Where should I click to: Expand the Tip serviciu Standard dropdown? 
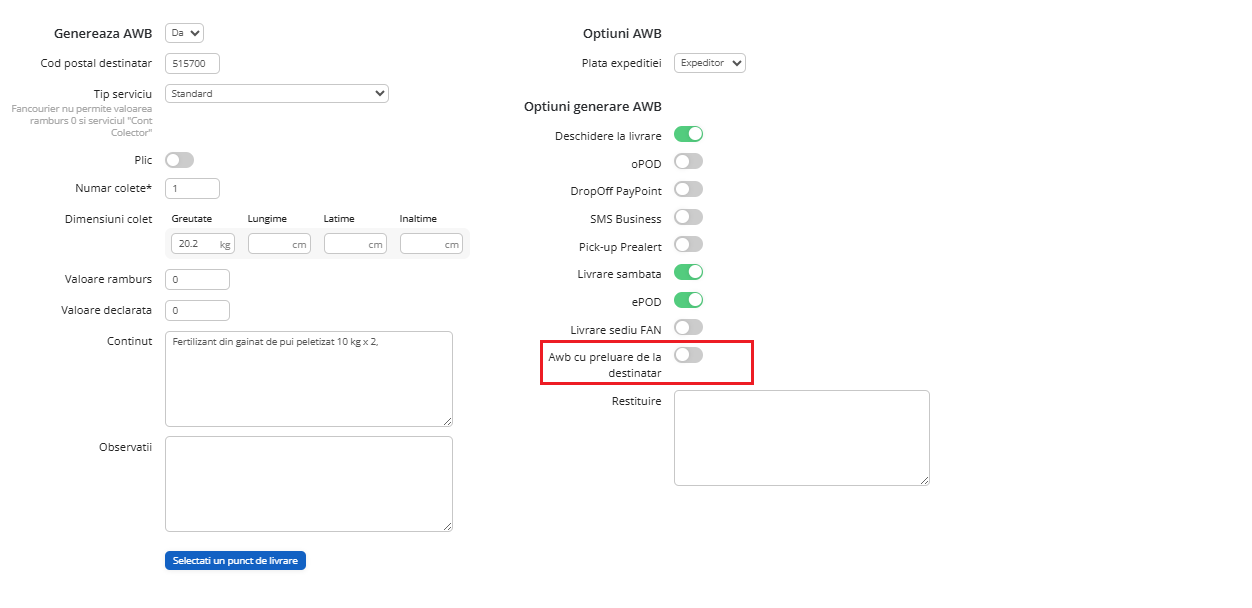pyautogui.click(x=276, y=93)
